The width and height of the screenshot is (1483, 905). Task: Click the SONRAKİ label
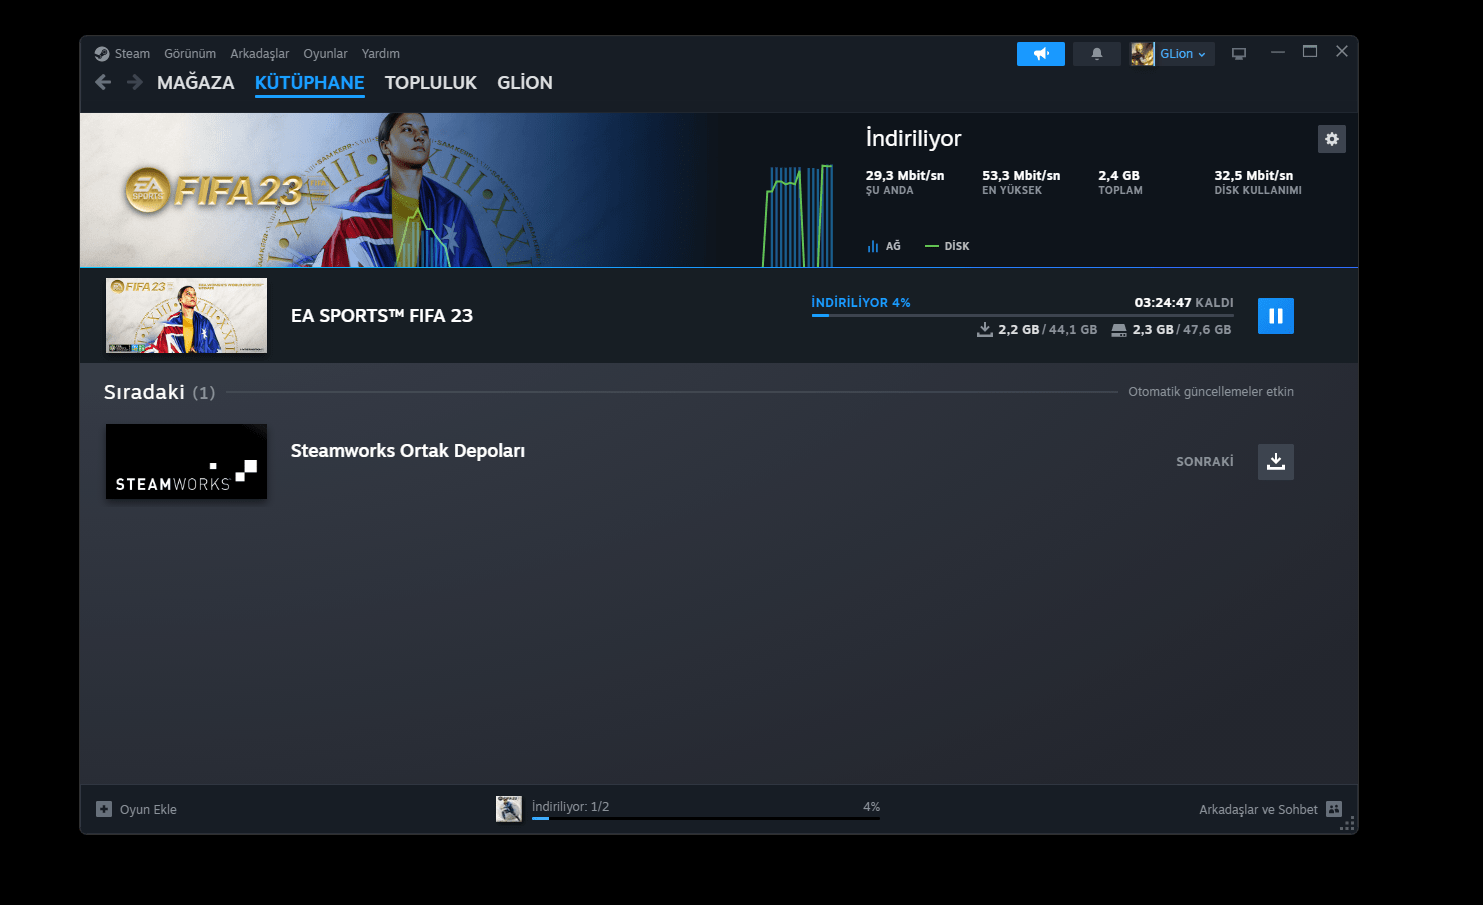(1205, 462)
